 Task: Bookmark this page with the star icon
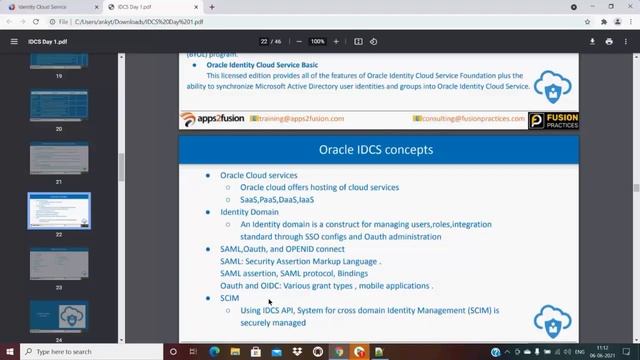pos(587,22)
